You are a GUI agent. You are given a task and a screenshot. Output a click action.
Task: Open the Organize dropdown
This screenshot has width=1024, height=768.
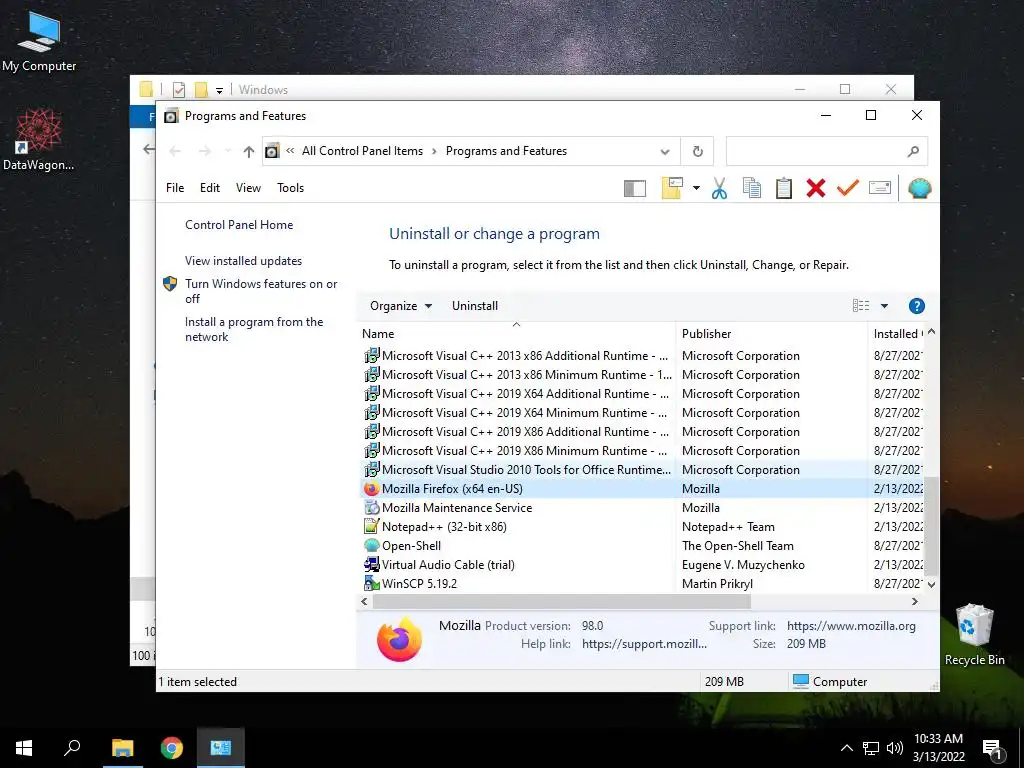[x=400, y=306]
